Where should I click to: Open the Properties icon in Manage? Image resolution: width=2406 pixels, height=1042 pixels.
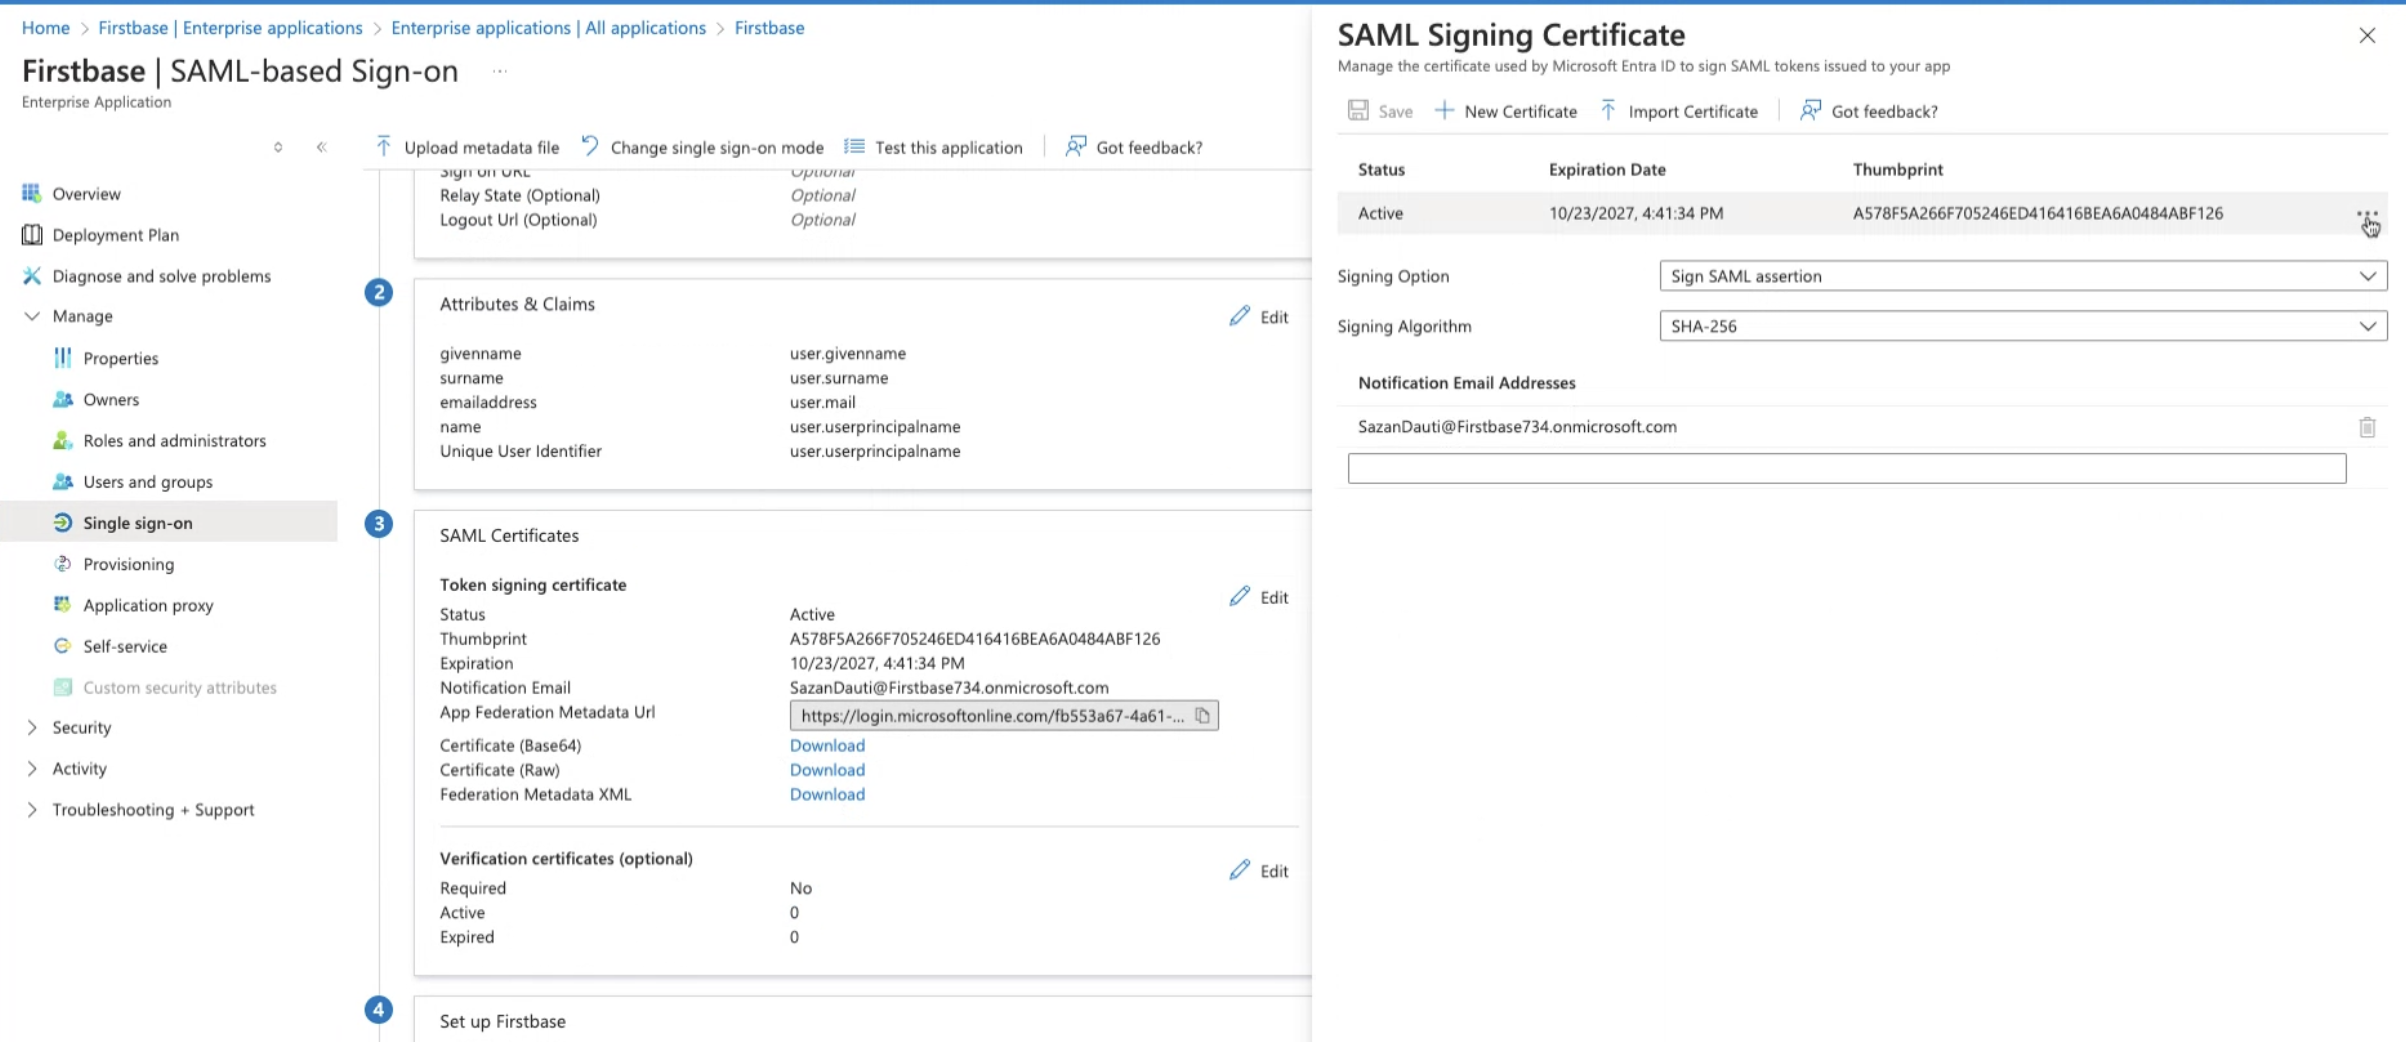(x=62, y=357)
